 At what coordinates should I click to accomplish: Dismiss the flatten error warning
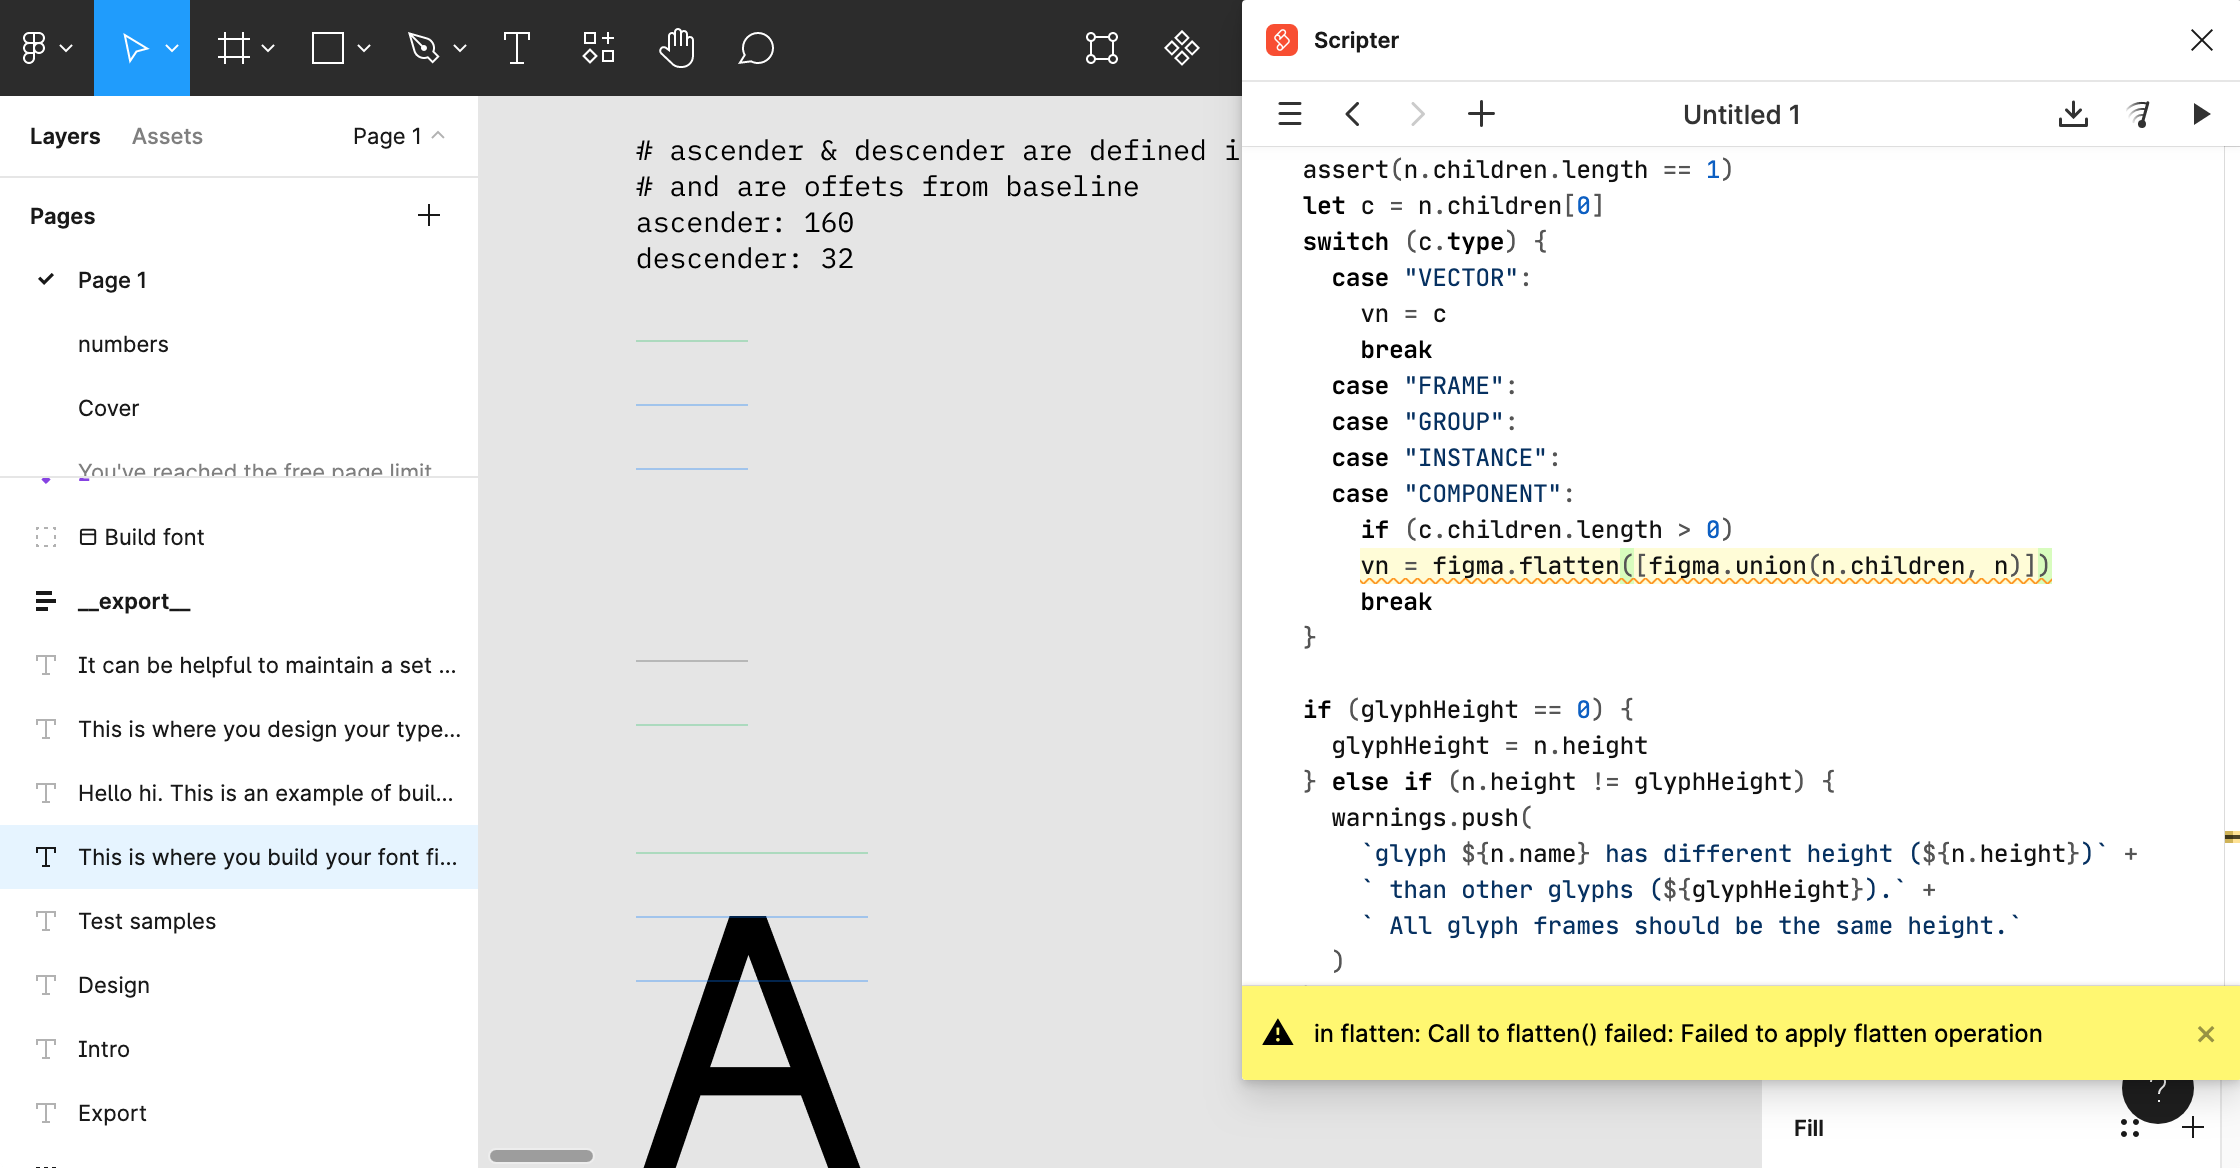click(2206, 1035)
